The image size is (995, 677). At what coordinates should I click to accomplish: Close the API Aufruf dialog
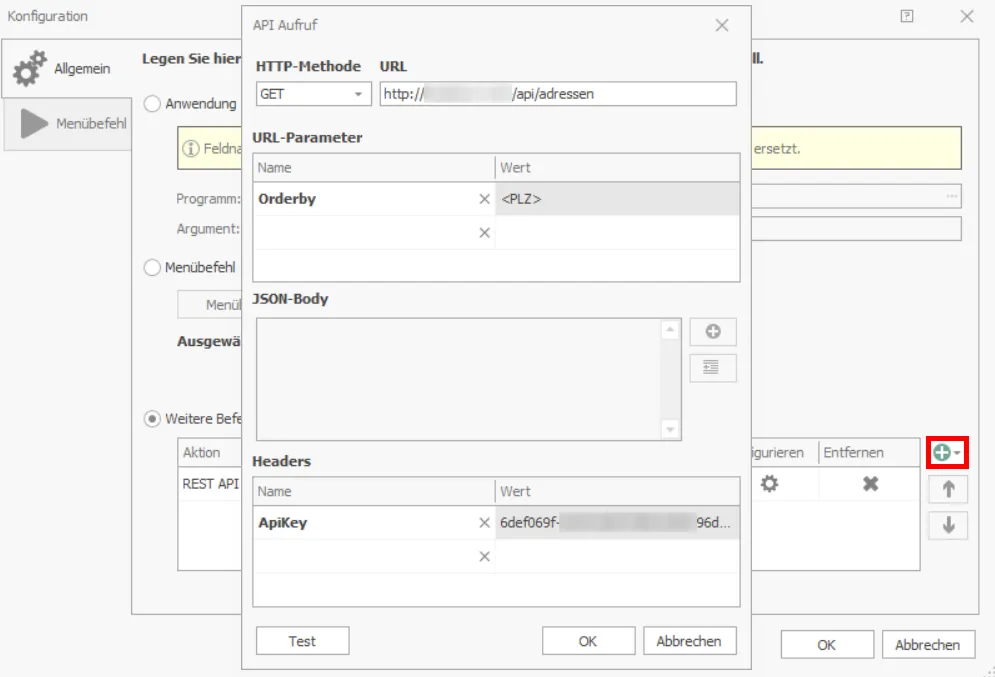[x=722, y=25]
